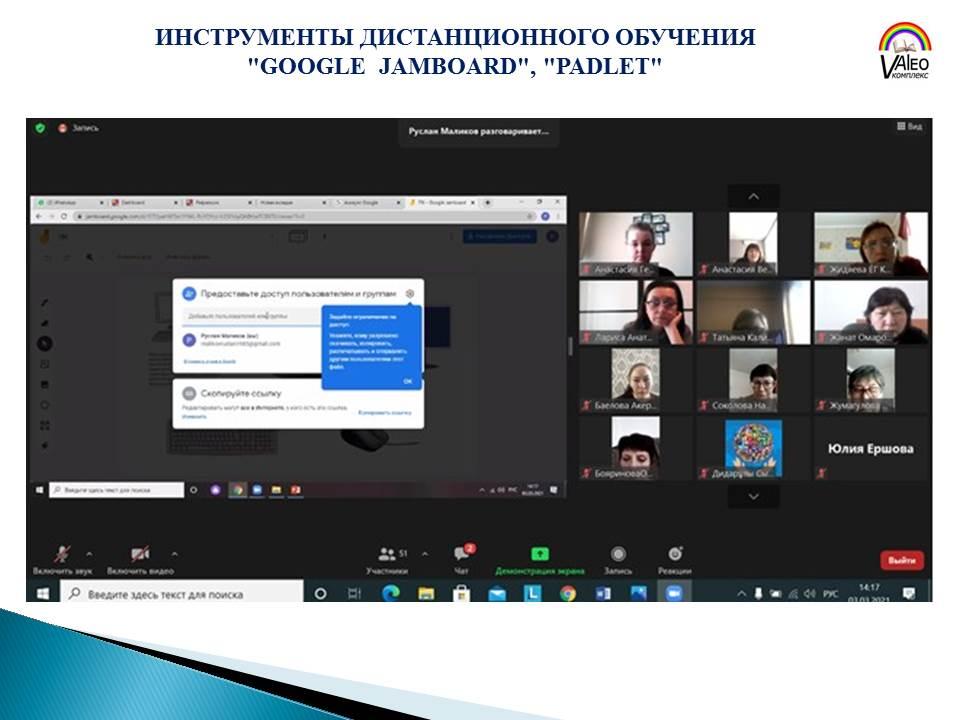Switch input language via РУС indicator
The width and height of the screenshot is (960, 720).
pos(830,593)
